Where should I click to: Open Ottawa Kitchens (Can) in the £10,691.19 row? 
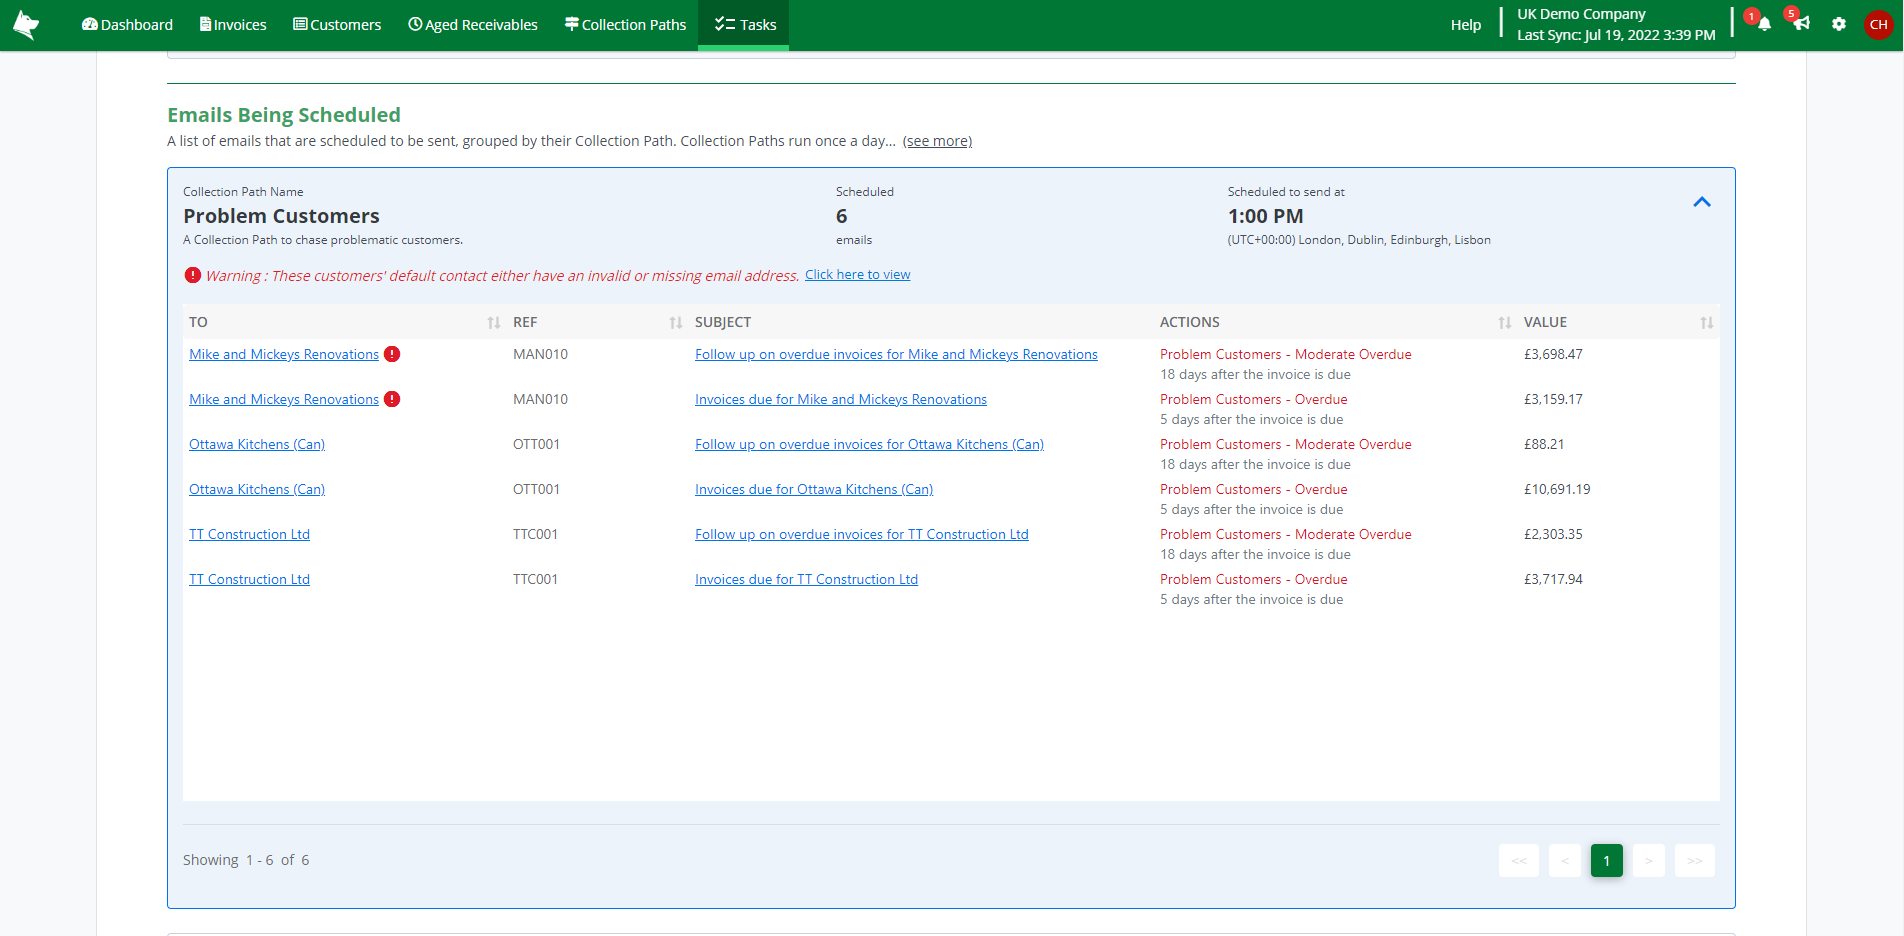257,489
